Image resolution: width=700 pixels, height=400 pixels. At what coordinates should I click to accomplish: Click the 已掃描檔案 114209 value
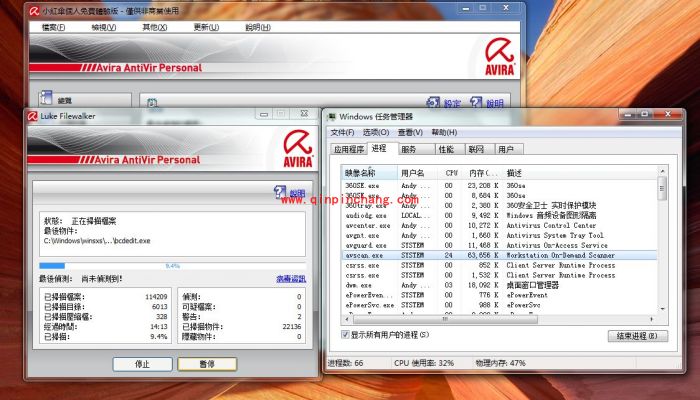click(x=156, y=297)
